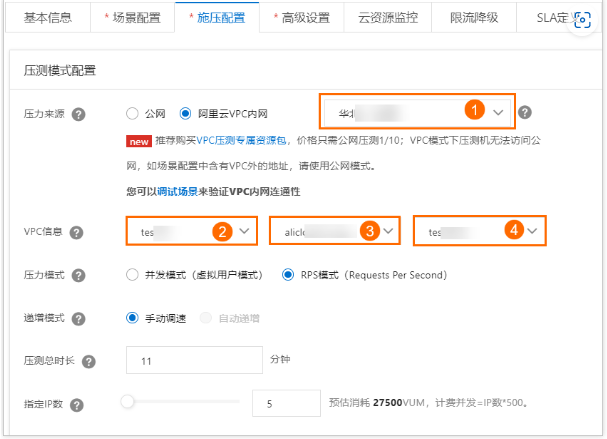The height and width of the screenshot is (439, 607).
Task: Open the dropdown starting with alicl
Action: point(335,231)
